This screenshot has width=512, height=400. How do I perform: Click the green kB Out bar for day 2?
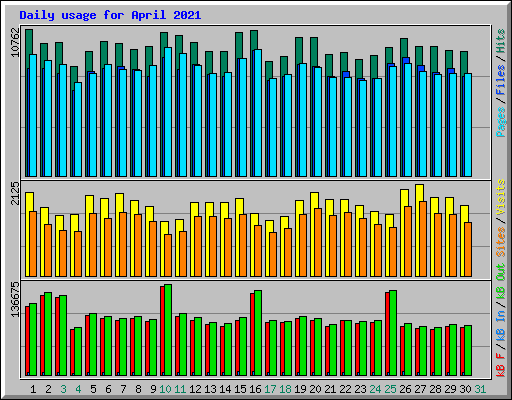click(x=48, y=334)
